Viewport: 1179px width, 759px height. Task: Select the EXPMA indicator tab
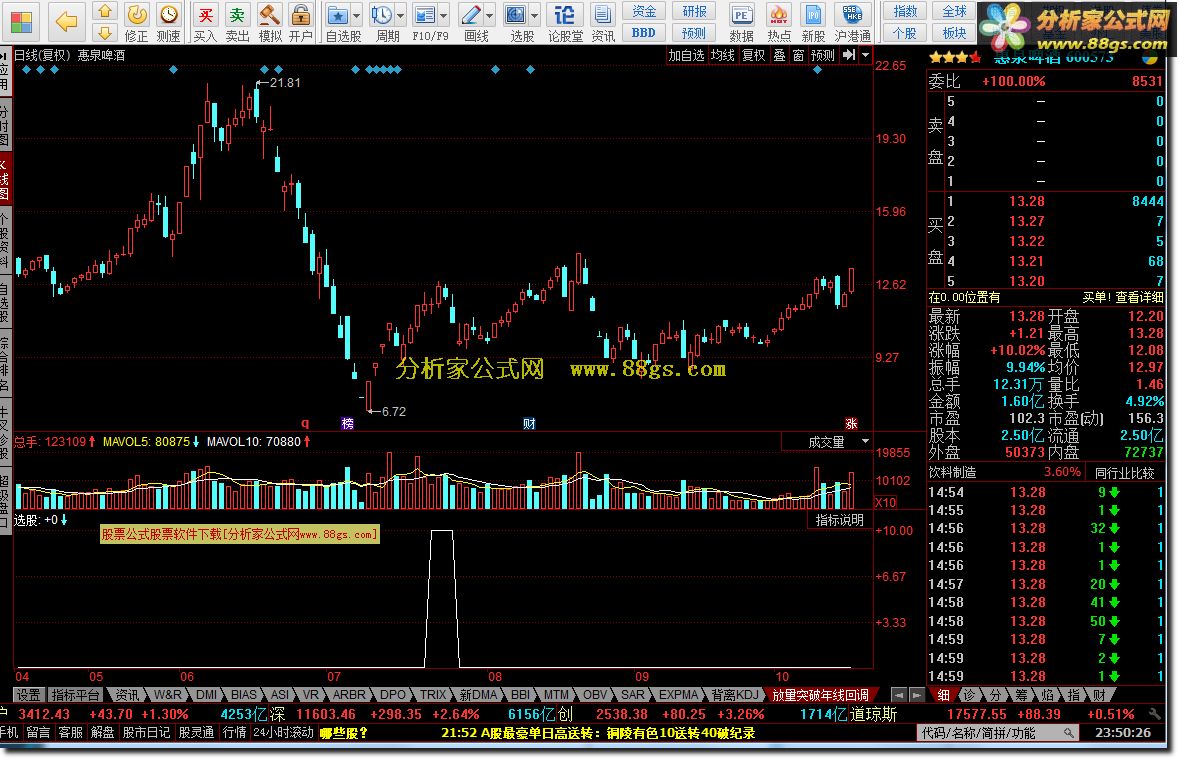tap(678, 695)
